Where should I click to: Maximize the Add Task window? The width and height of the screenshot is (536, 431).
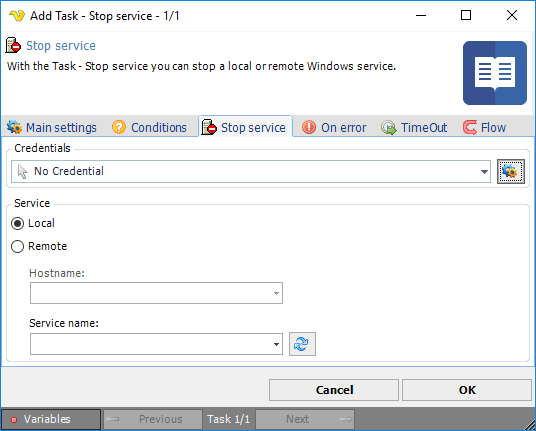466,15
